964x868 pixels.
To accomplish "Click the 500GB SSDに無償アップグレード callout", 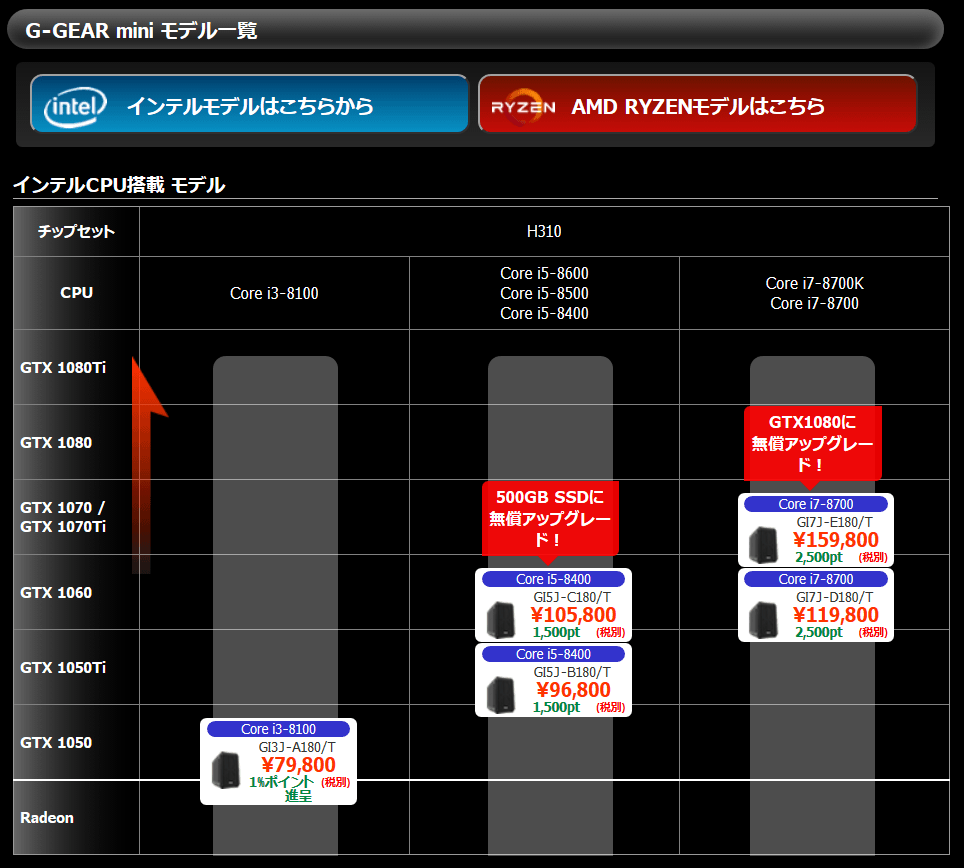I will (x=550, y=519).
